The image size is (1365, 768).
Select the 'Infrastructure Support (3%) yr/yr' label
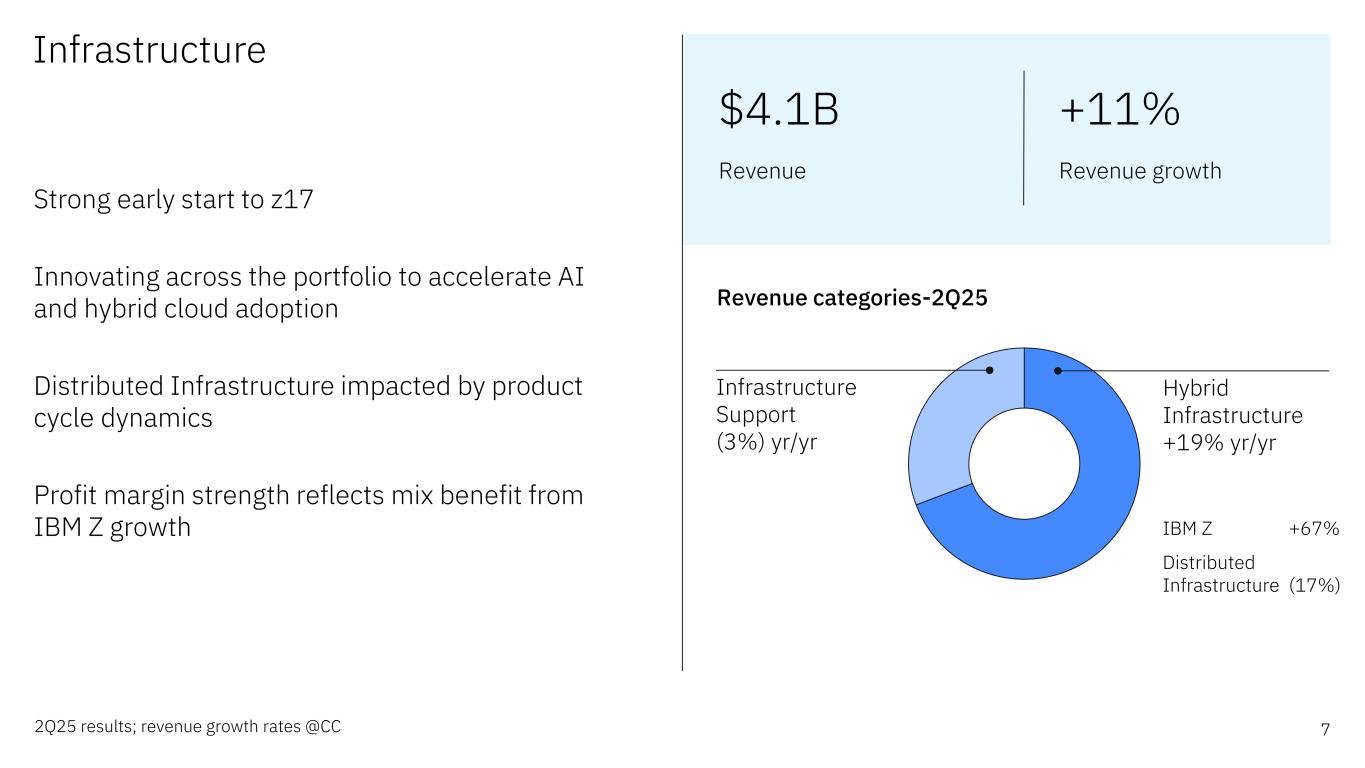click(786, 415)
